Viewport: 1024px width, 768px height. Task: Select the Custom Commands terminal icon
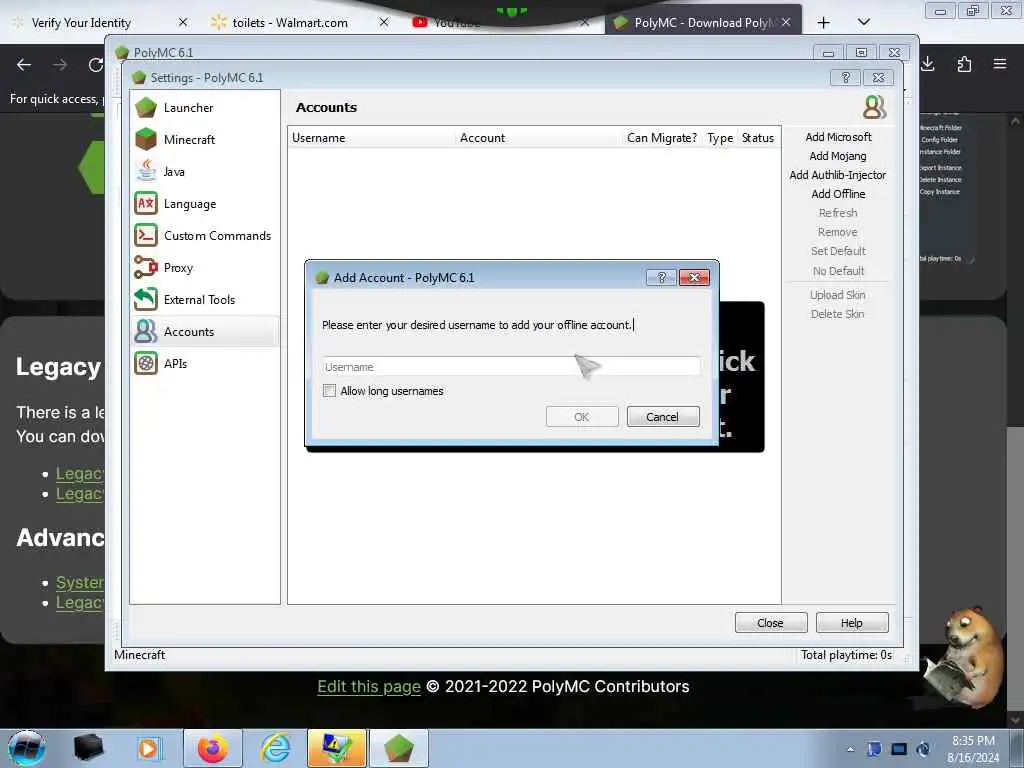pos(146,235)
